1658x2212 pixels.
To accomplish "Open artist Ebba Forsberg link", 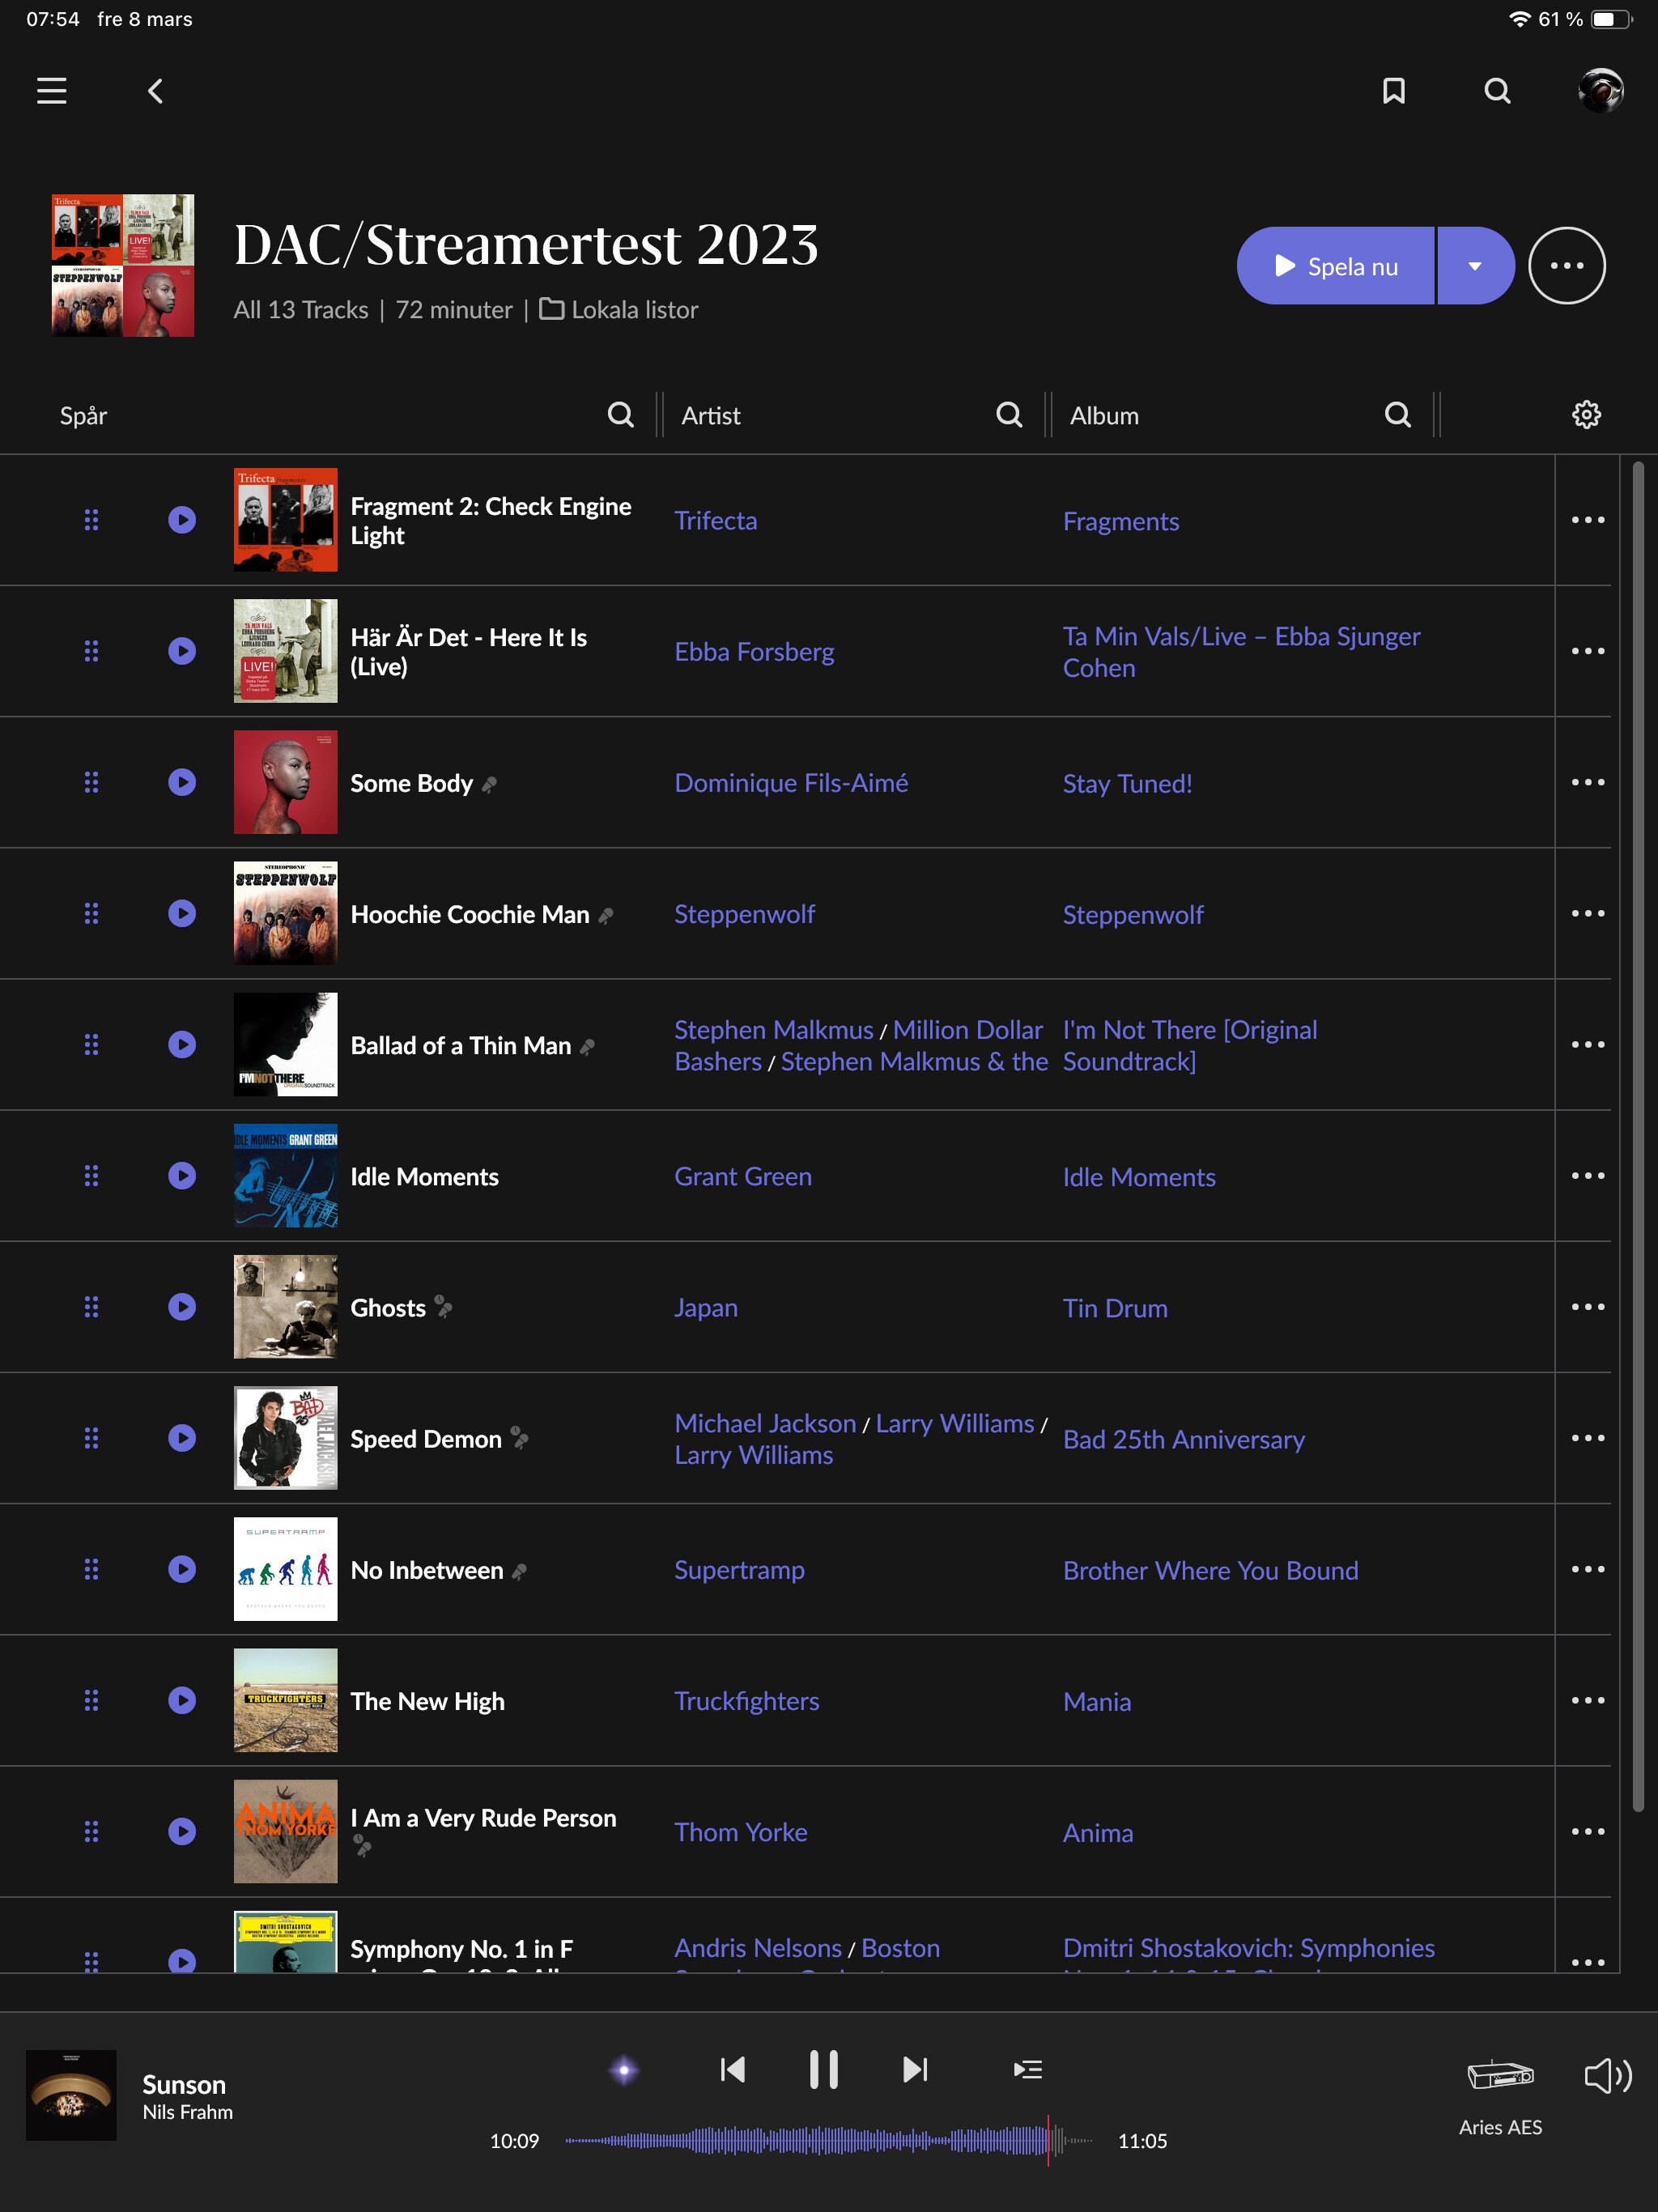I will click(x=754, y=652).
